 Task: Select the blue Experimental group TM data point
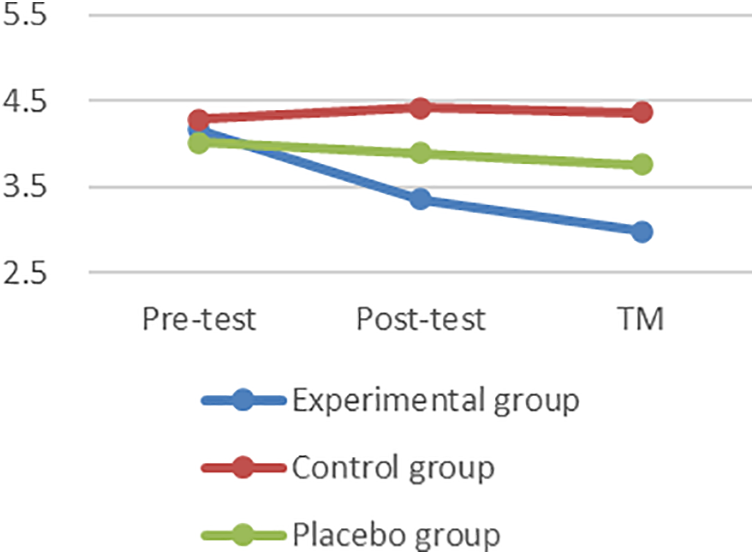tap(641, 232)
